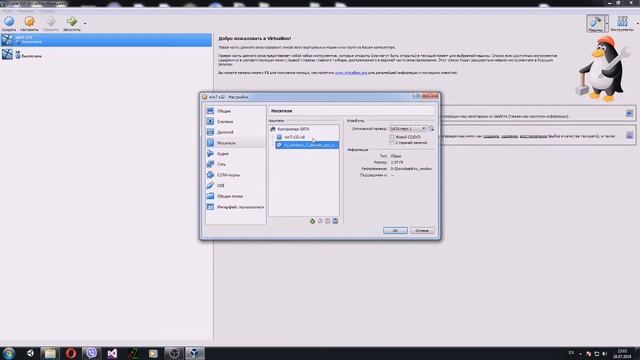Open the USB settings category
This screenshot has height=360, width=640.
coord(236,185)
